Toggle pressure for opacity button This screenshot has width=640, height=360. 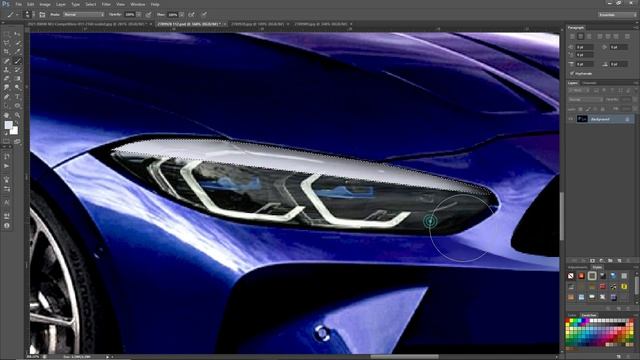coord(148,14)
